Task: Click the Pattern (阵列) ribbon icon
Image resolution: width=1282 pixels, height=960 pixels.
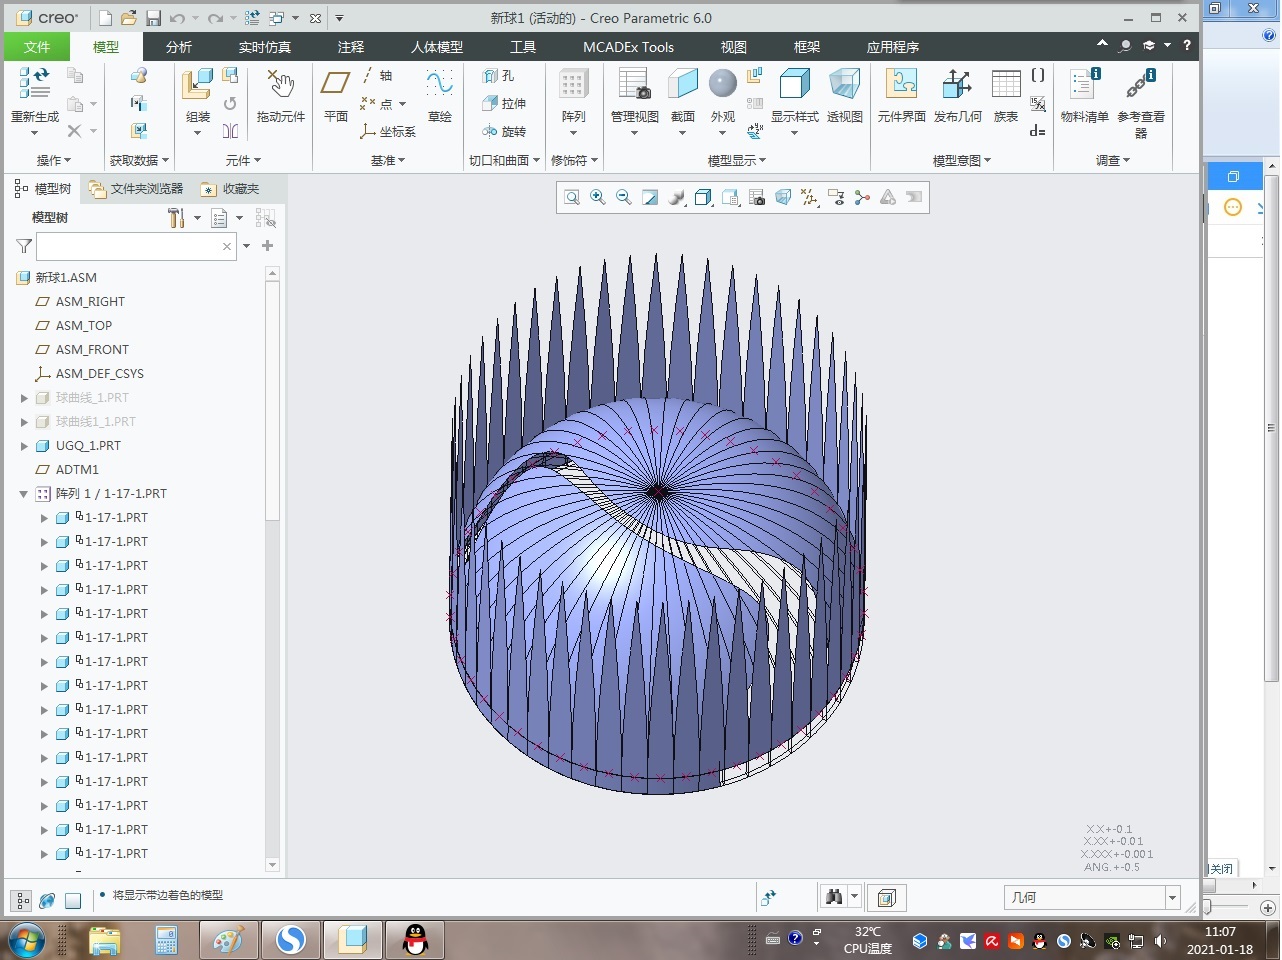Action: coord(573,85)
